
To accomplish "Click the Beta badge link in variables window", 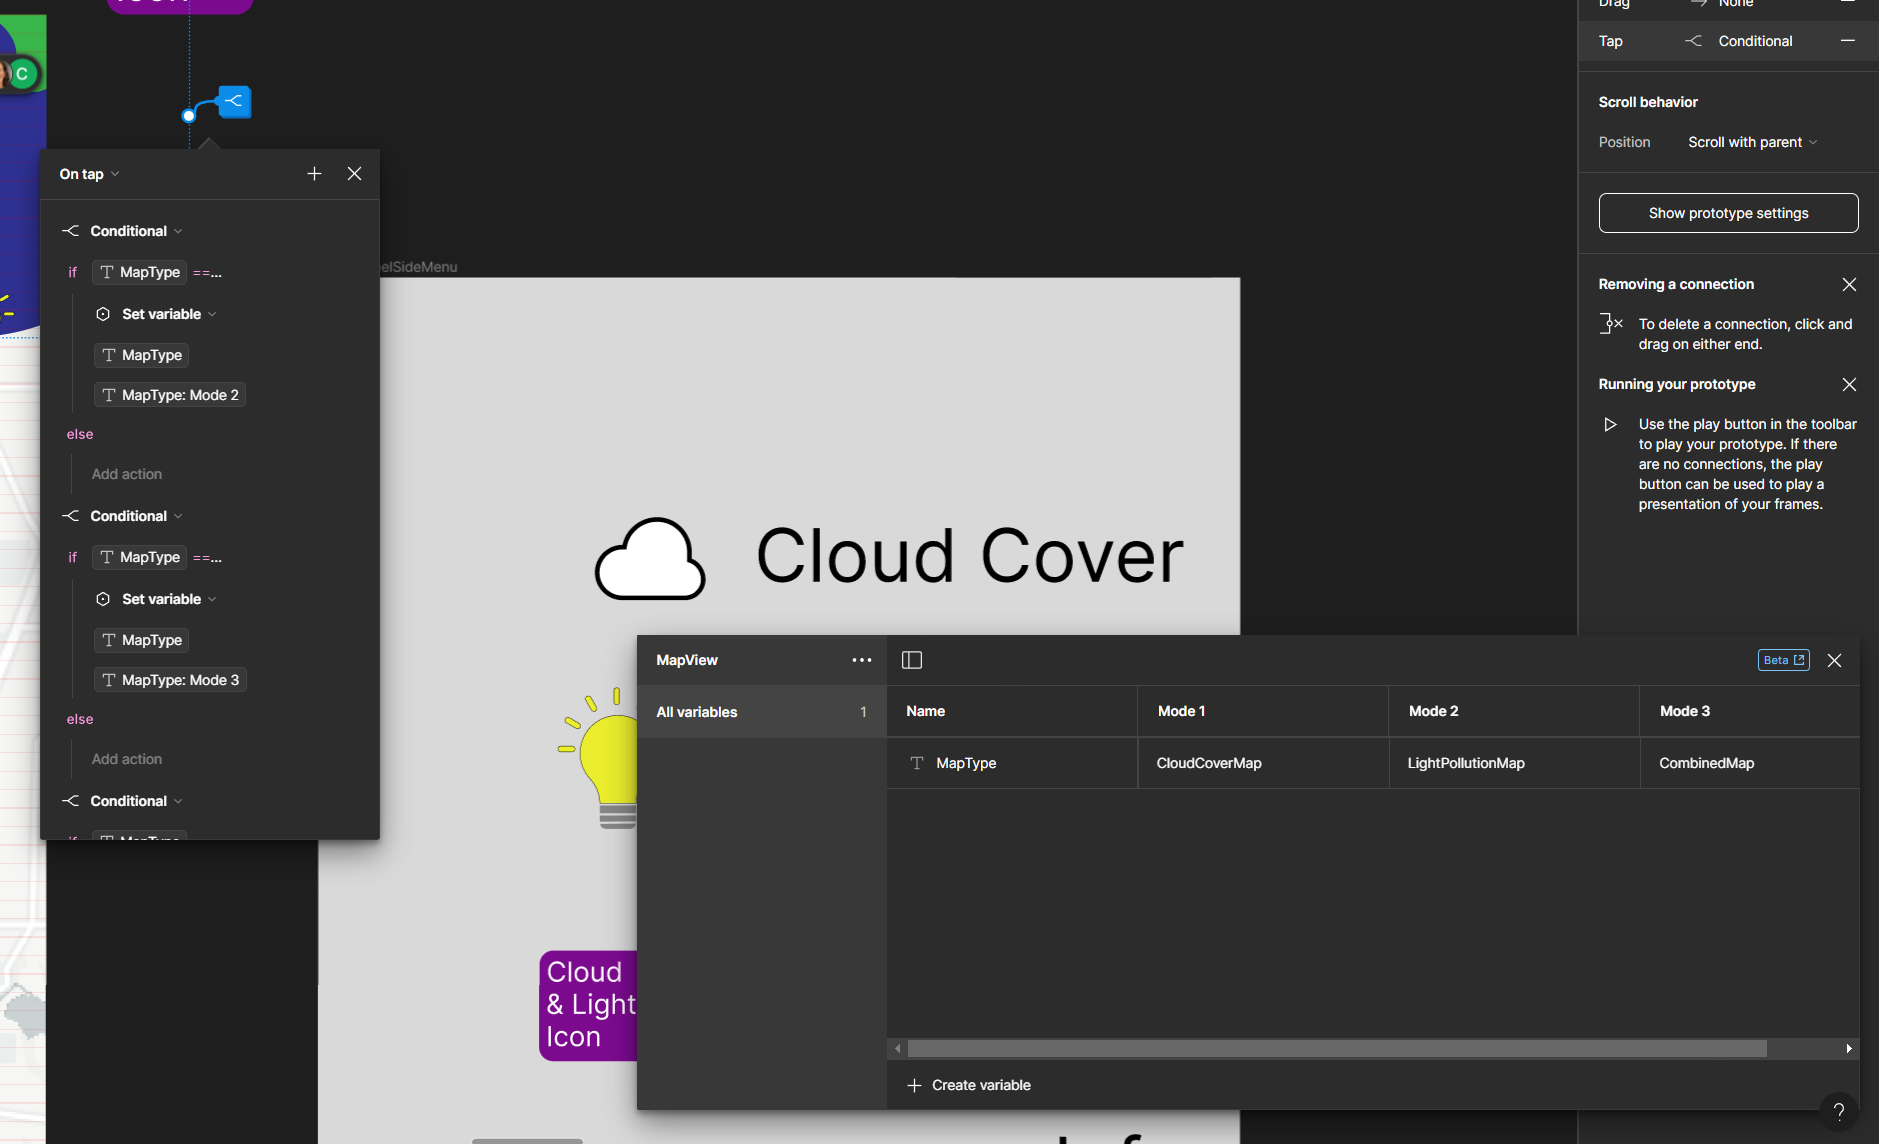I will [1783, 660].
